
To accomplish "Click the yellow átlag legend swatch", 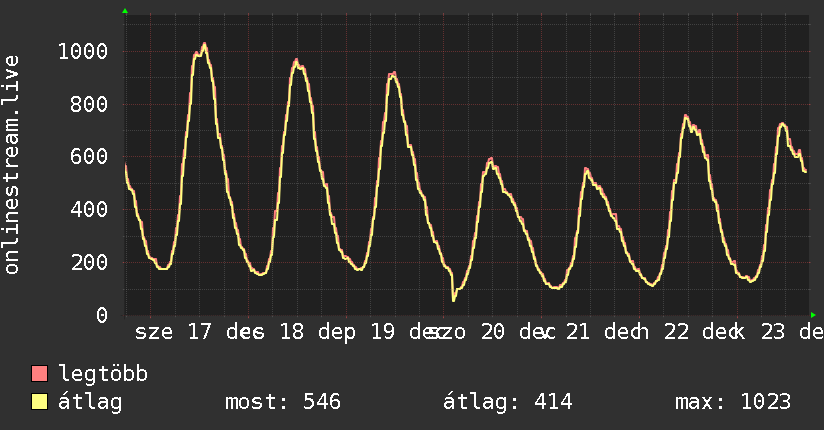I will pos(39,402).
